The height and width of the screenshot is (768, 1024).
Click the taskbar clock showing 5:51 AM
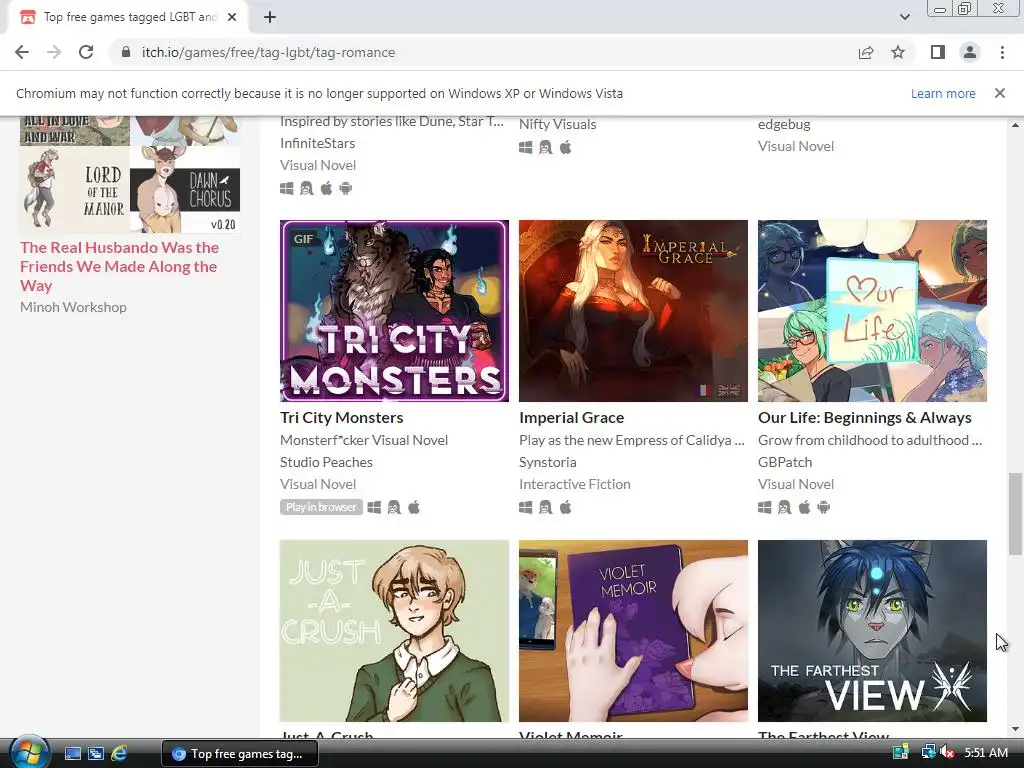986,753
